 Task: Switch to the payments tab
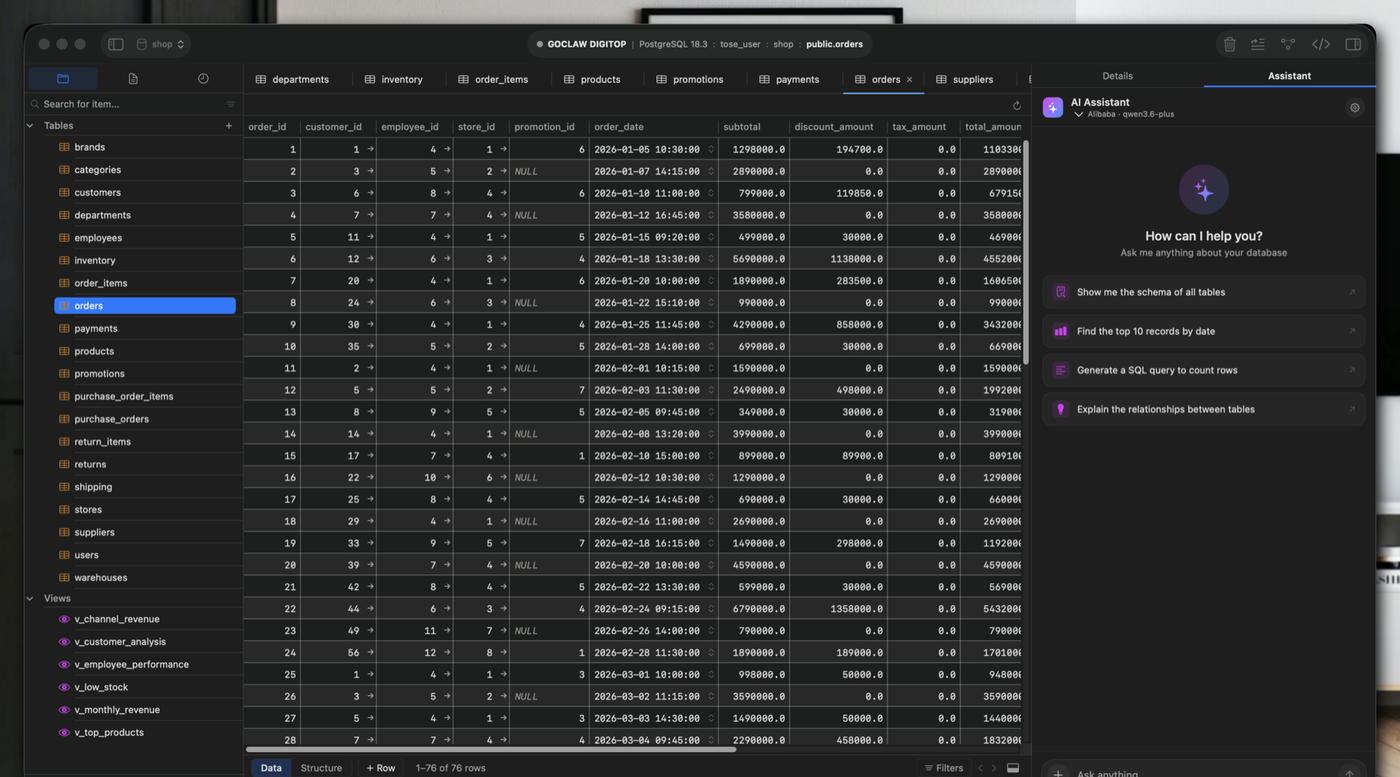pos(788,79)
